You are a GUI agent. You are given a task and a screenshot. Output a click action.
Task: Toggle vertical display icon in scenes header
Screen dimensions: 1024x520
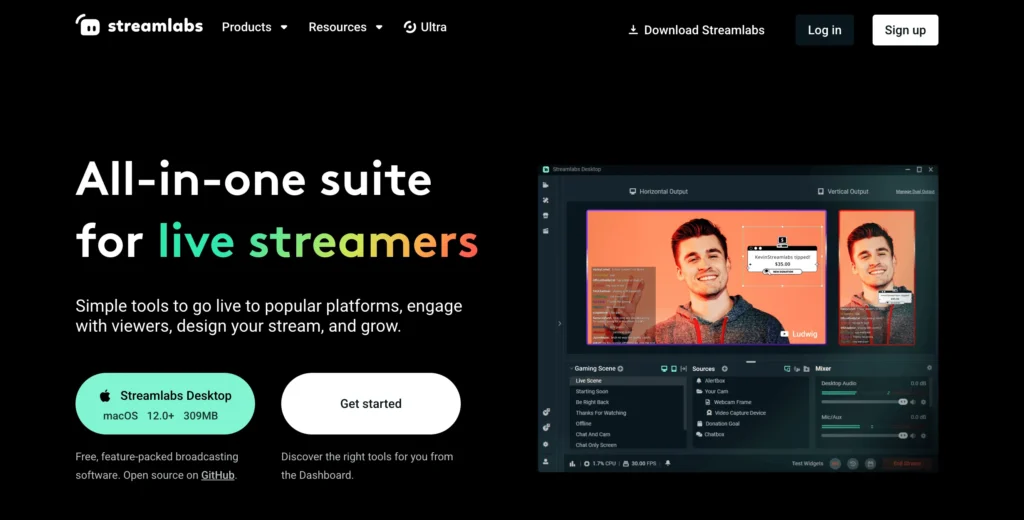pos(674,368)
